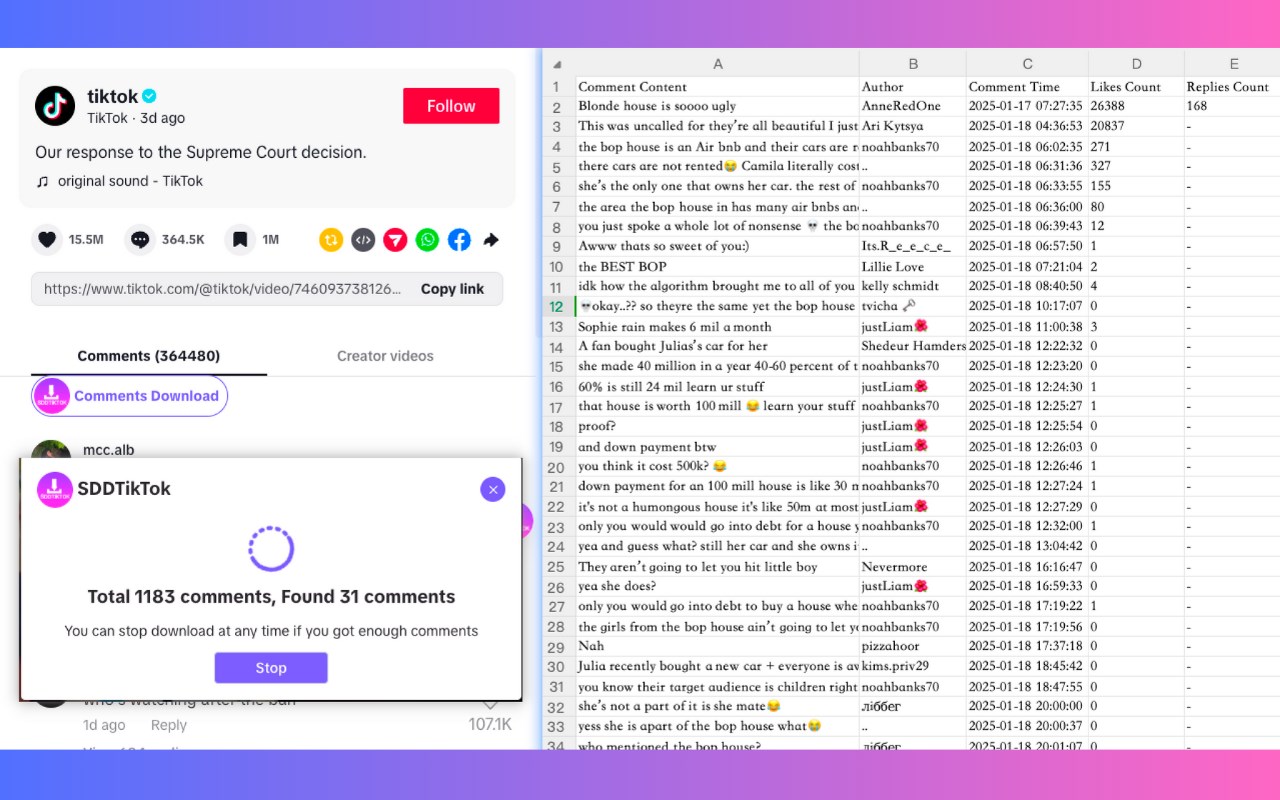The width and height of the screenshot is (1280, 800).
Task: Click the blue verified badge next to tiktok
Action: tap(149, 96)
